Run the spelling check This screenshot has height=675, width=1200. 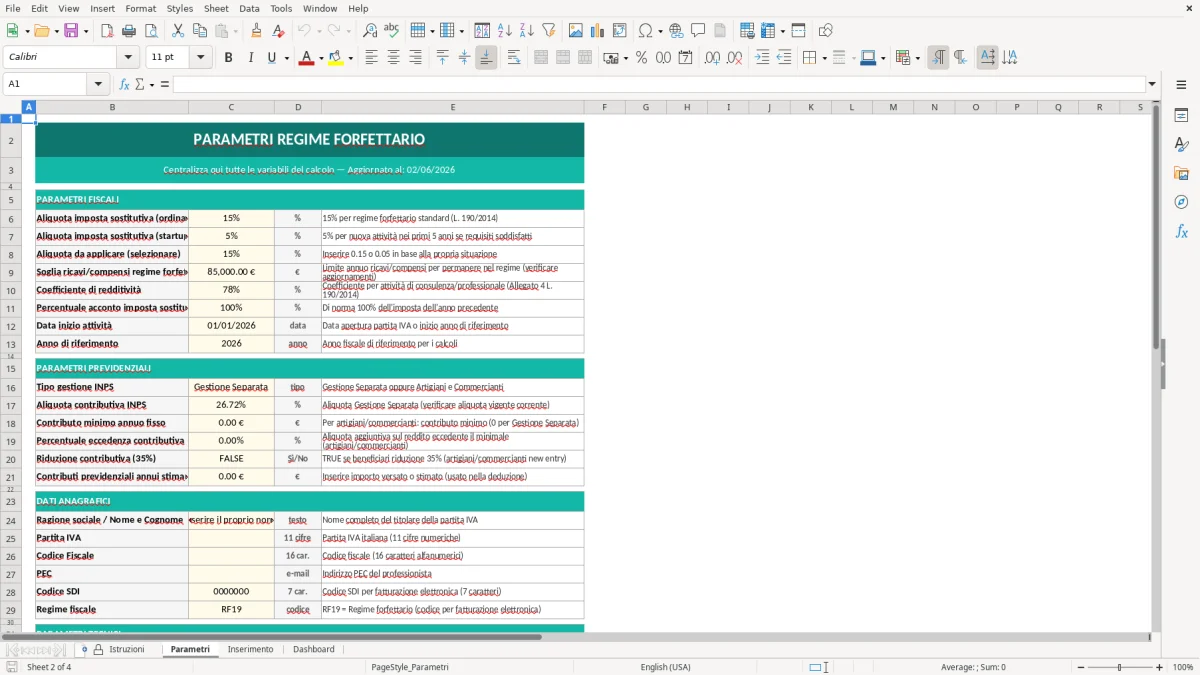point(391,31)
